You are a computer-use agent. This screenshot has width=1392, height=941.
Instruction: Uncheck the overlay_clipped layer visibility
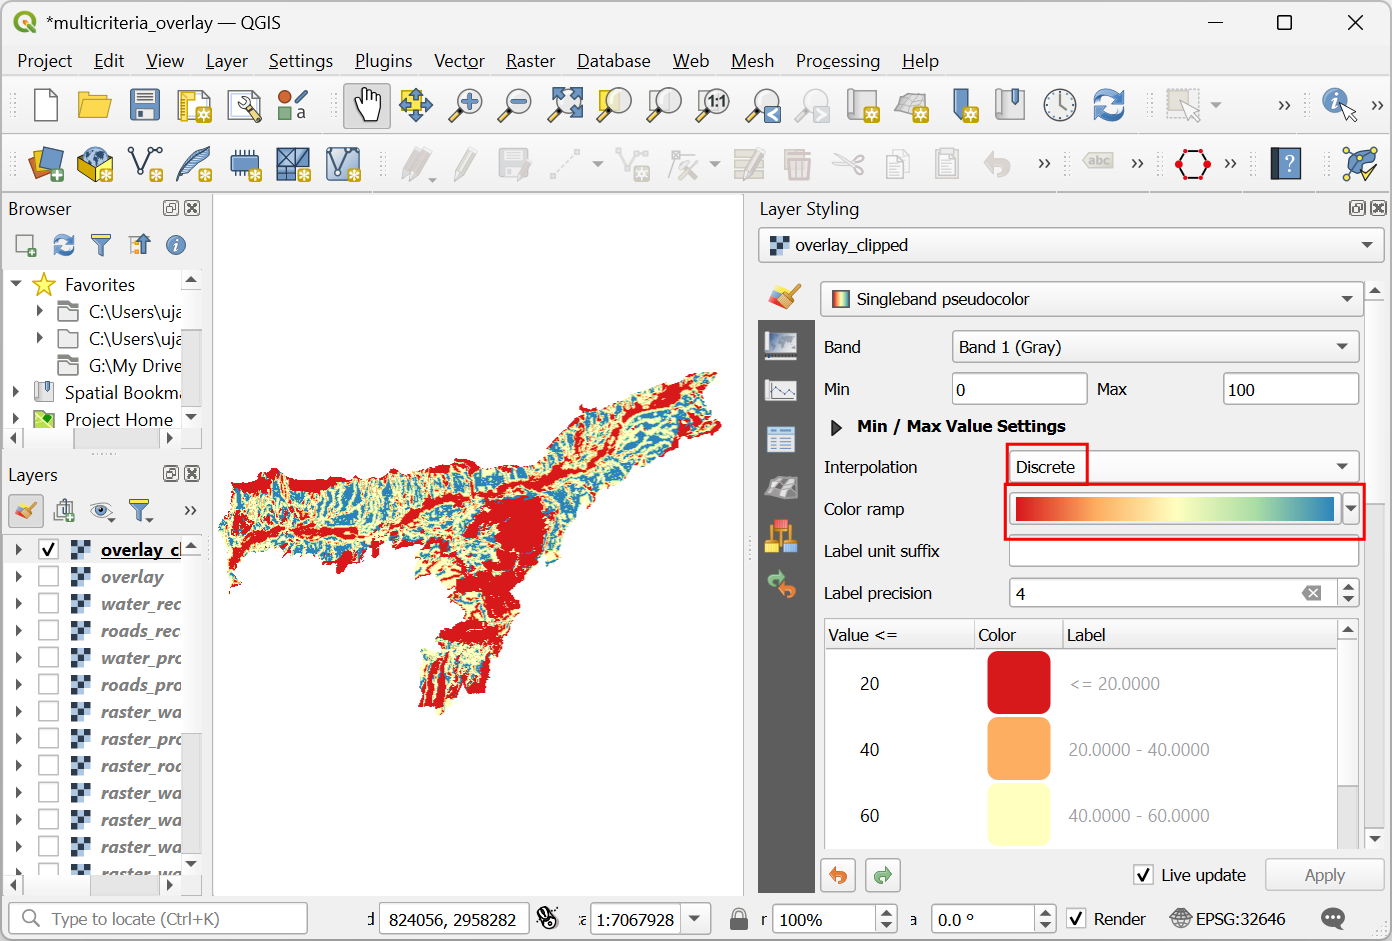48,549
